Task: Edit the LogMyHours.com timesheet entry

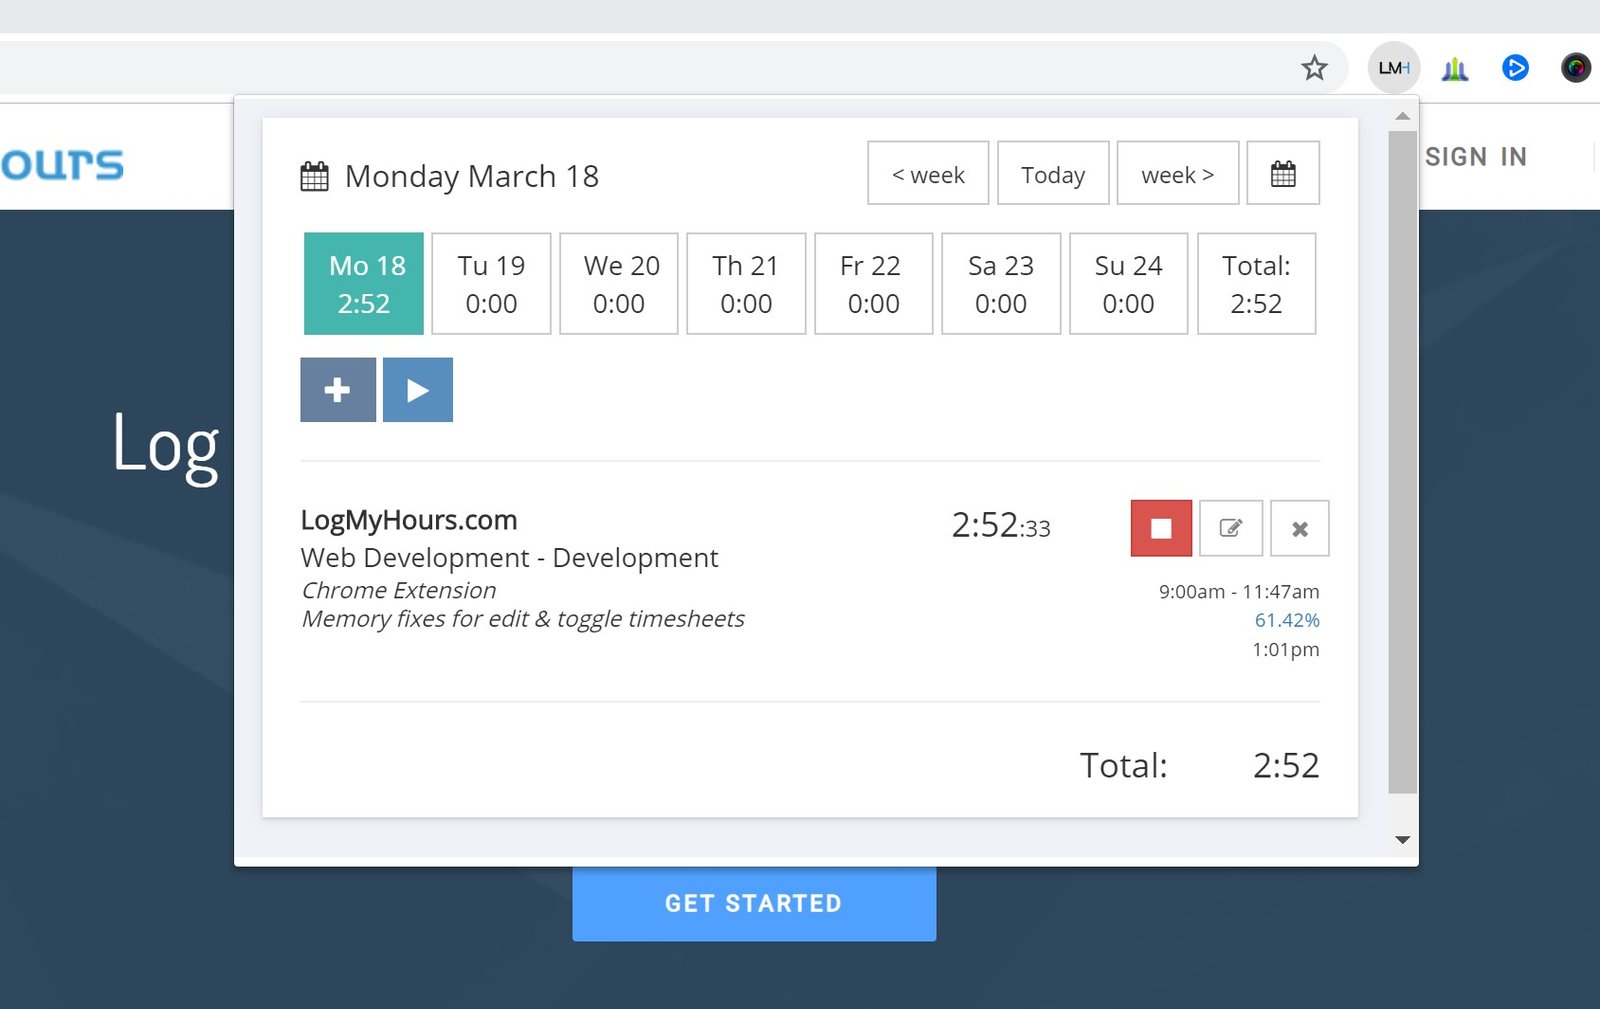Action: [x=1230, y=528]
